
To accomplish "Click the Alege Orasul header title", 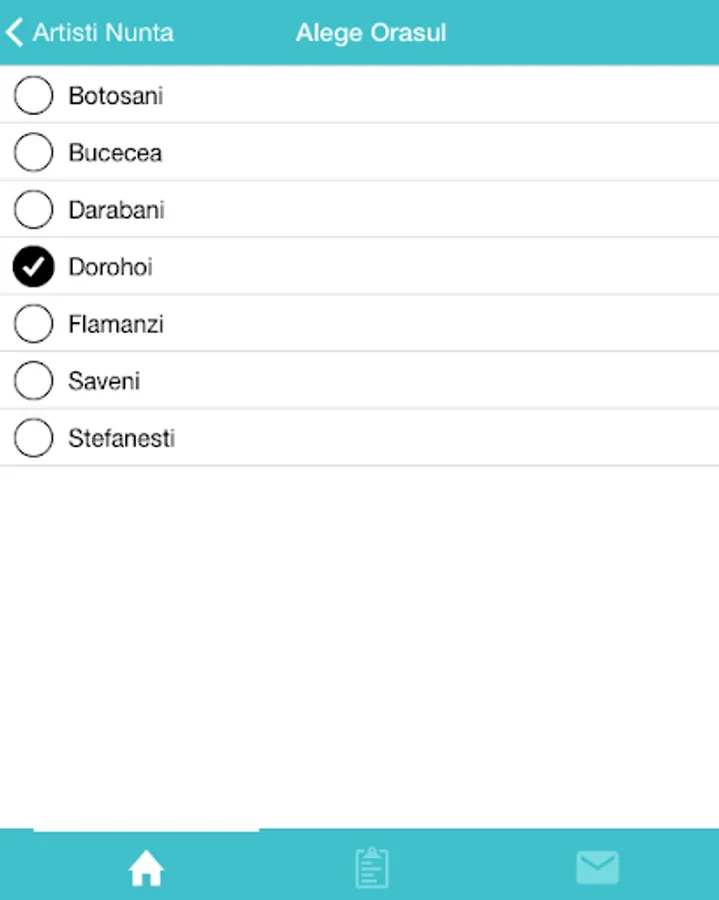I will (371, 32).
